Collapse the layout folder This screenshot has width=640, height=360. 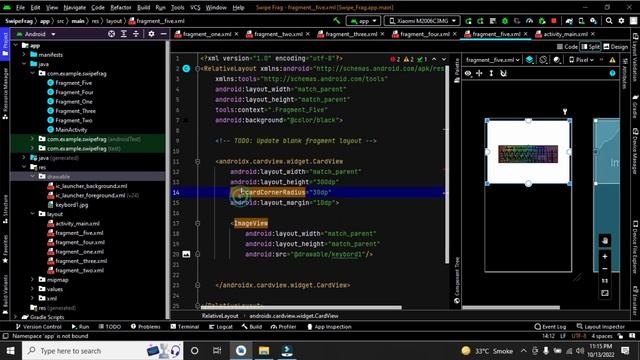(33, 214)
